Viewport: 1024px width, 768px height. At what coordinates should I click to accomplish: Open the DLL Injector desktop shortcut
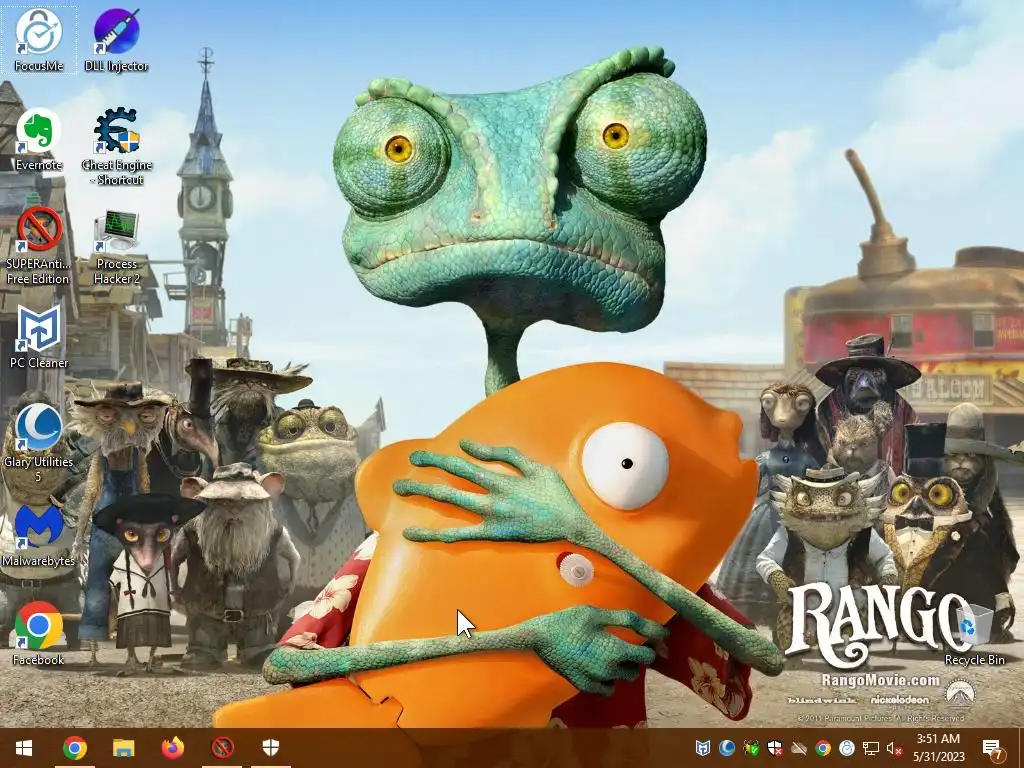click(116, 39)
